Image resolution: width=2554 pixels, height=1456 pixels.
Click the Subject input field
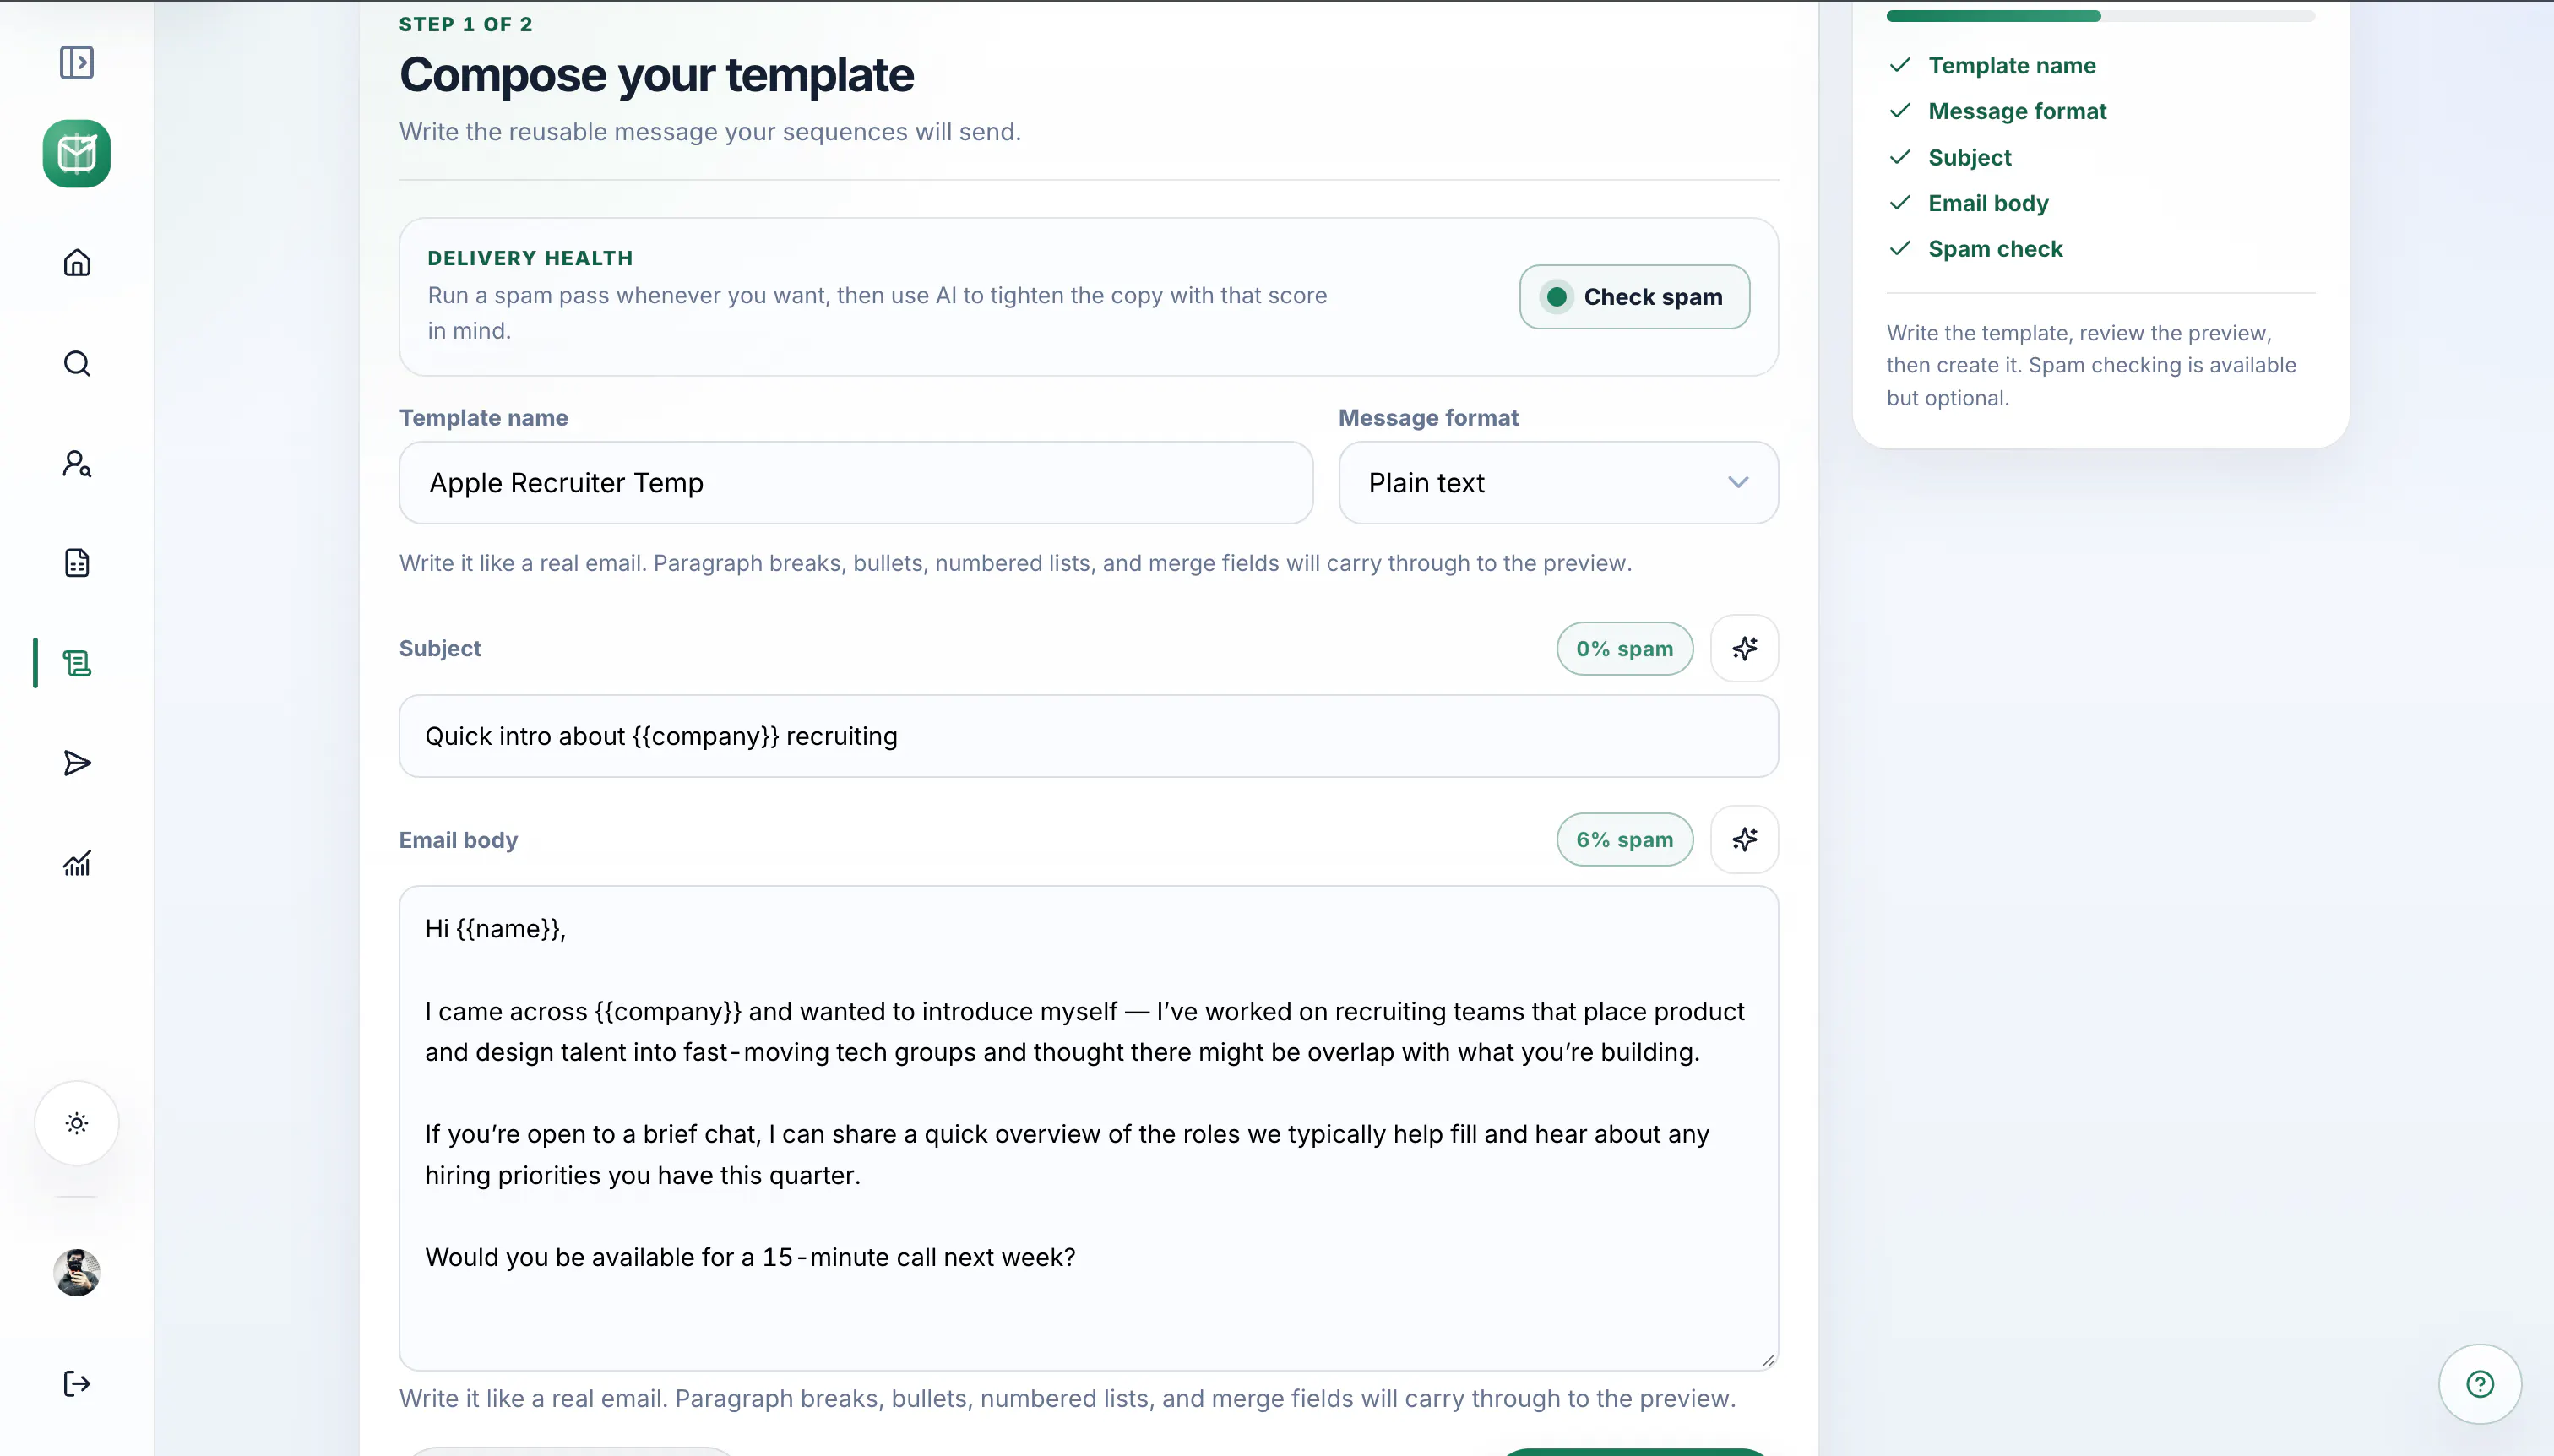pyautogui.click(x=1088, y=736)
